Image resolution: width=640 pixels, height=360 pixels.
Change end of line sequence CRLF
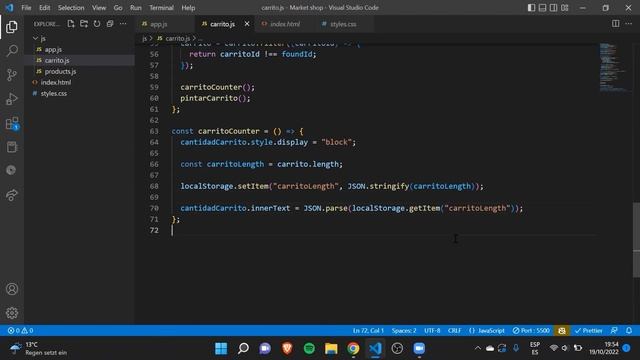point(454,331)
